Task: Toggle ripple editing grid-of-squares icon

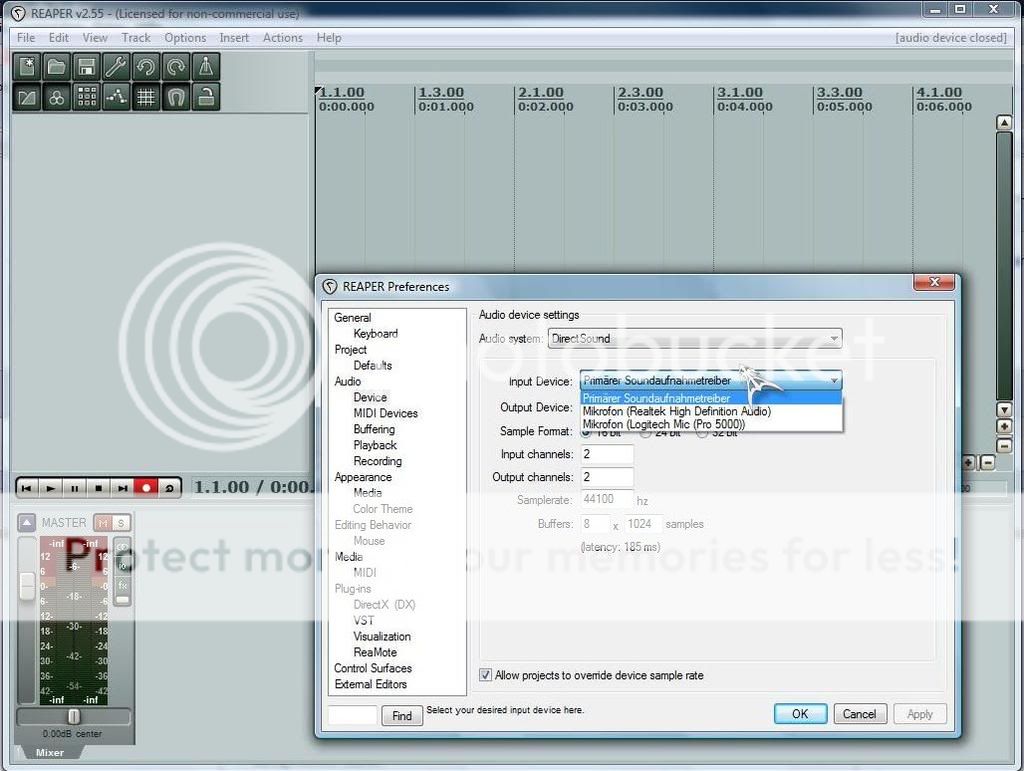Action: 86,97
